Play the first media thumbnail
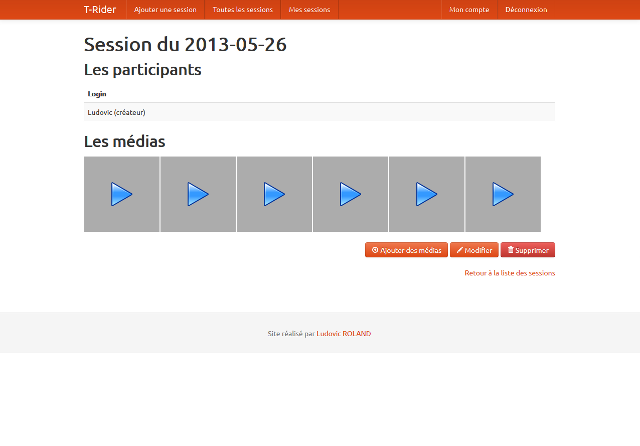This screenshot has height=446, width=640. (121, 194)
